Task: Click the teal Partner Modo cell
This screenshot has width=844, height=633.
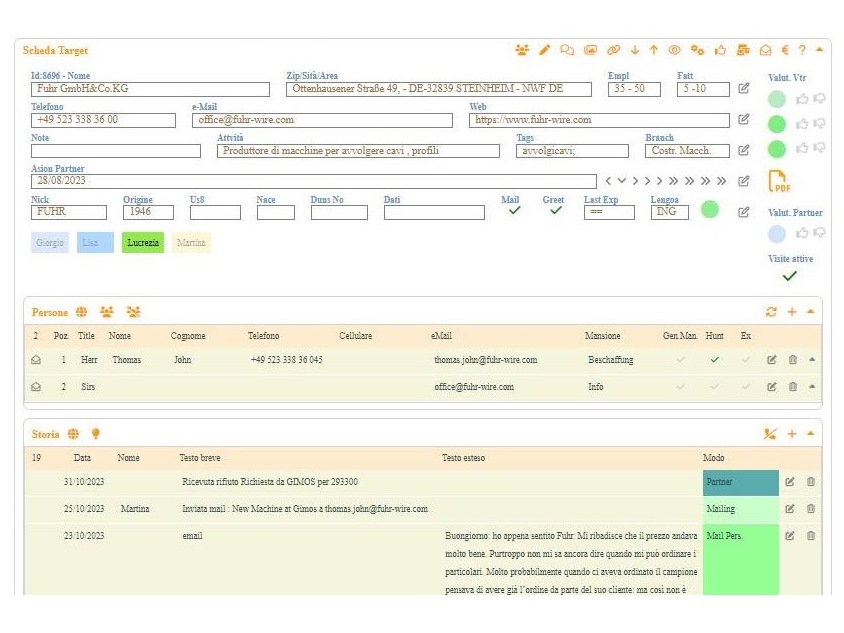Action: 740,482
